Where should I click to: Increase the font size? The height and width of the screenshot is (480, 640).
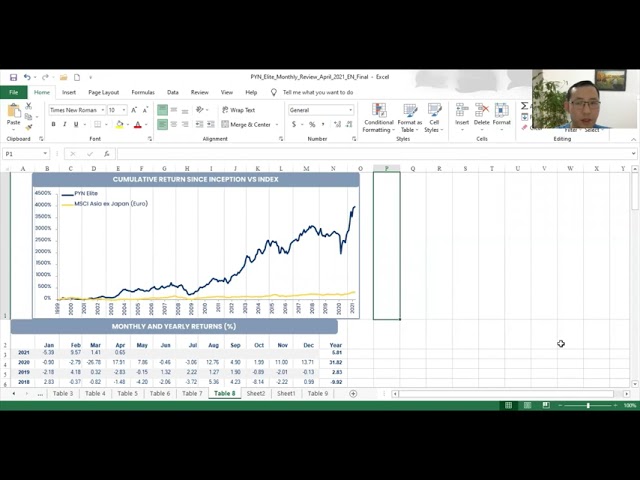[134, 110]
